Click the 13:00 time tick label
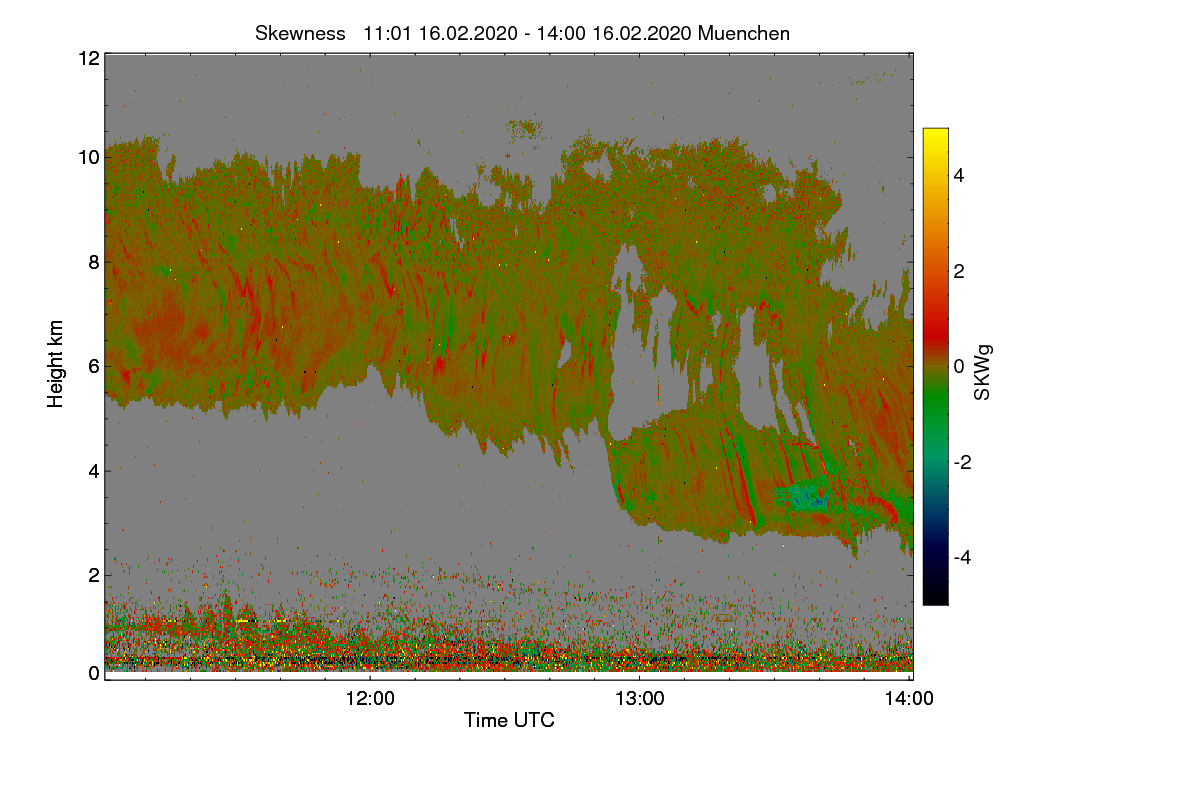This screenshot has width=1200, height=800. [640, 699]
